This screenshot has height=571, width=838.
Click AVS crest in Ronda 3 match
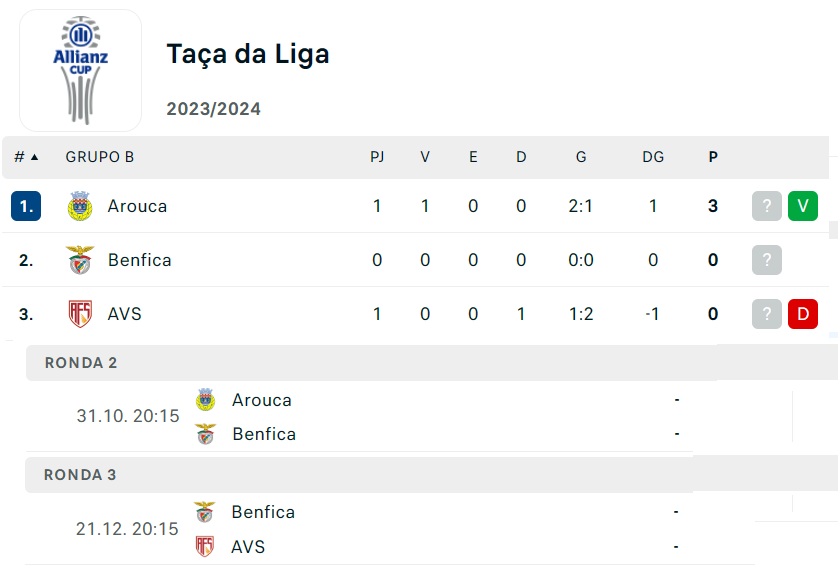(x=204, y=547)
